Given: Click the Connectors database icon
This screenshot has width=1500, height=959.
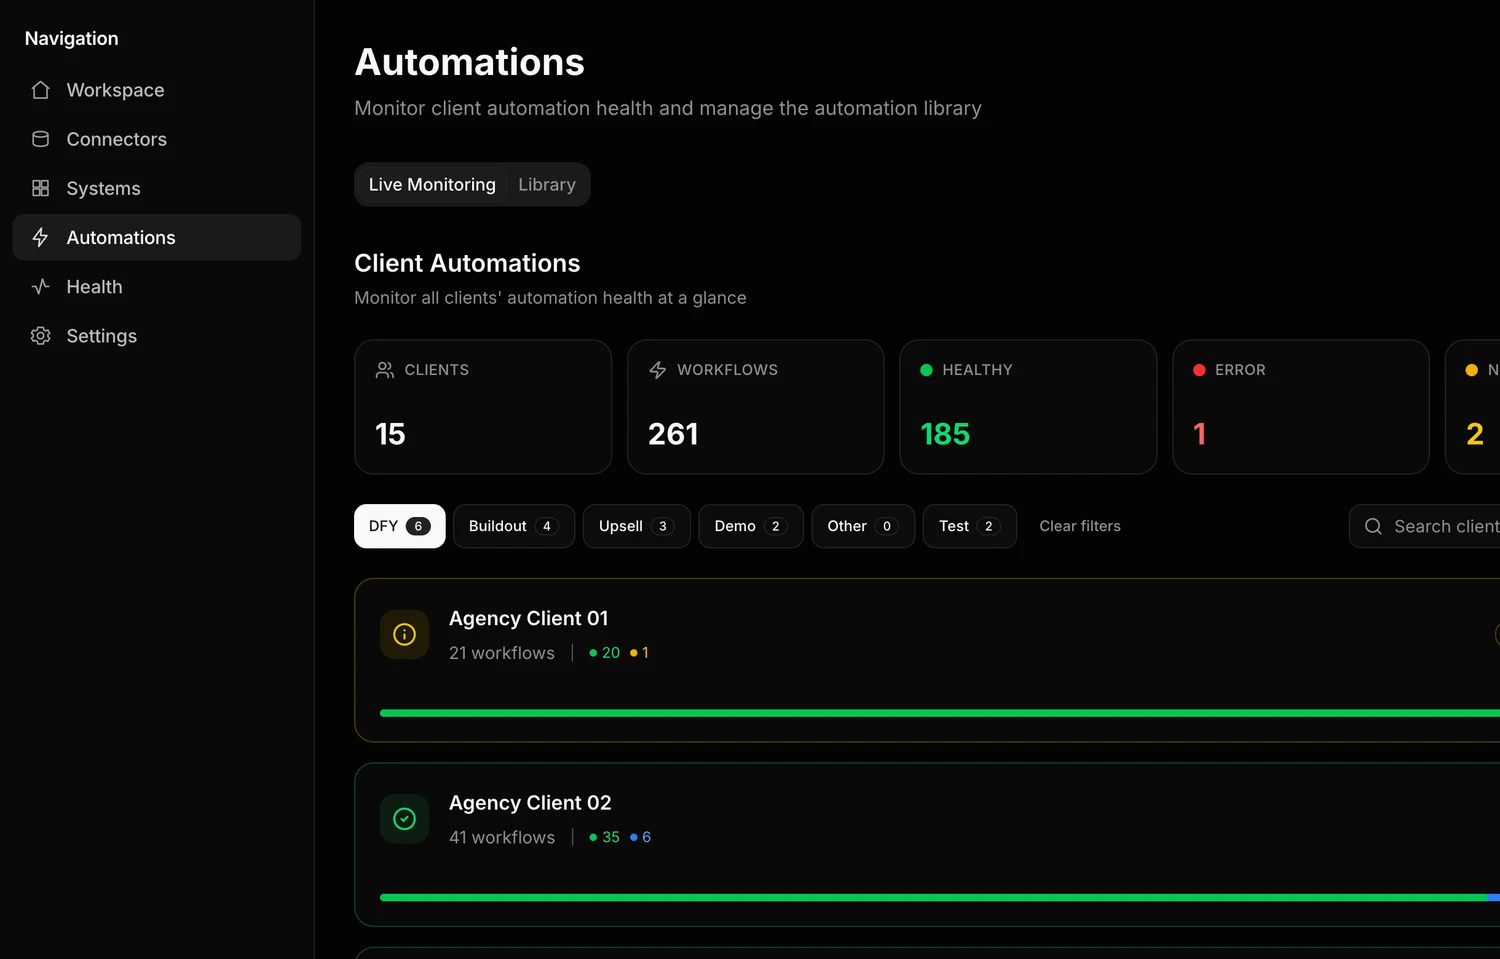Looking at the screenshot, I should (x=40, y=139).
